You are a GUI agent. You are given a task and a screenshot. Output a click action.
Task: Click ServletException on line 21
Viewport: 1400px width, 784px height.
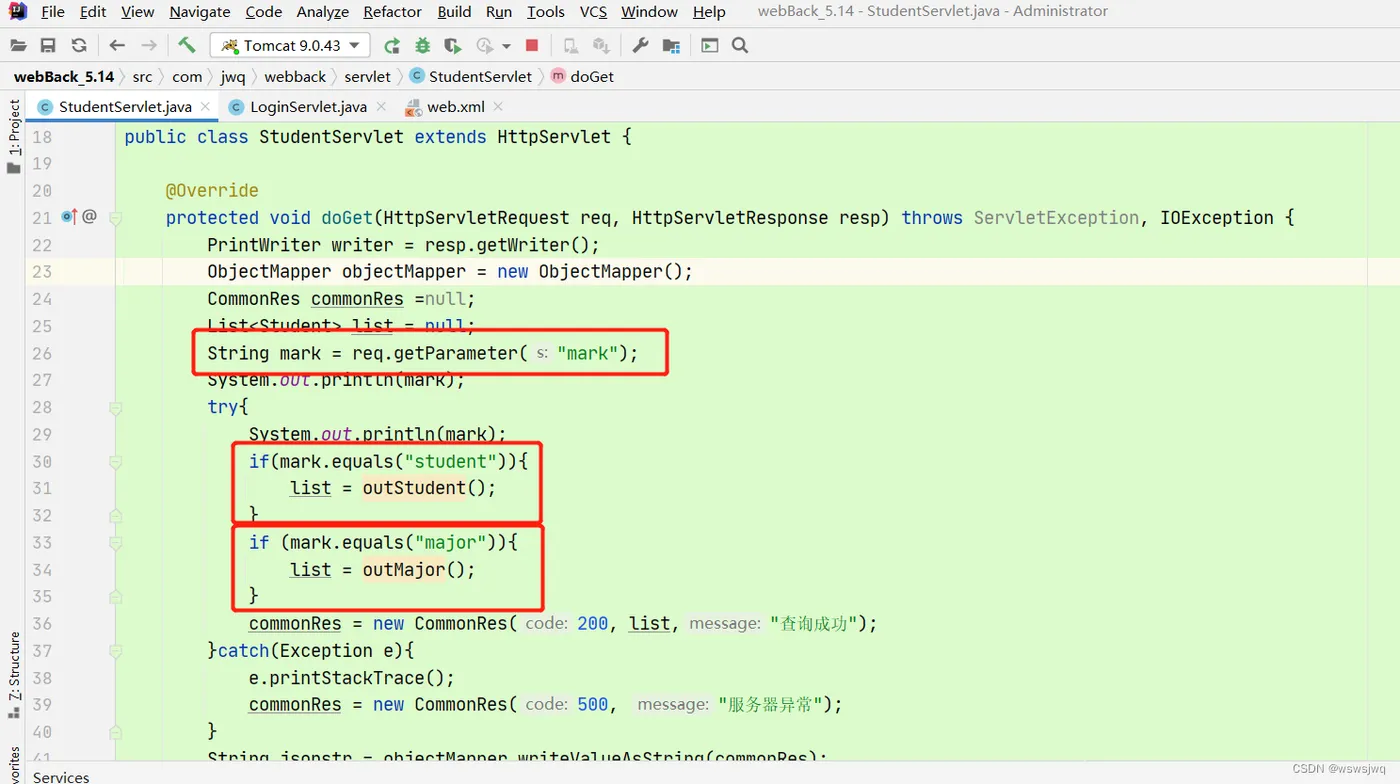(1056, 218)
